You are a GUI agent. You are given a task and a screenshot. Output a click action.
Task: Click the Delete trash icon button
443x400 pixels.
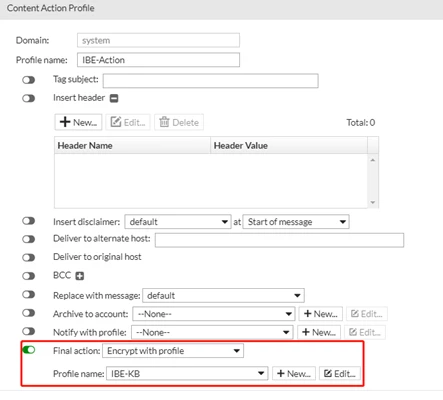(x=179, y=122)
